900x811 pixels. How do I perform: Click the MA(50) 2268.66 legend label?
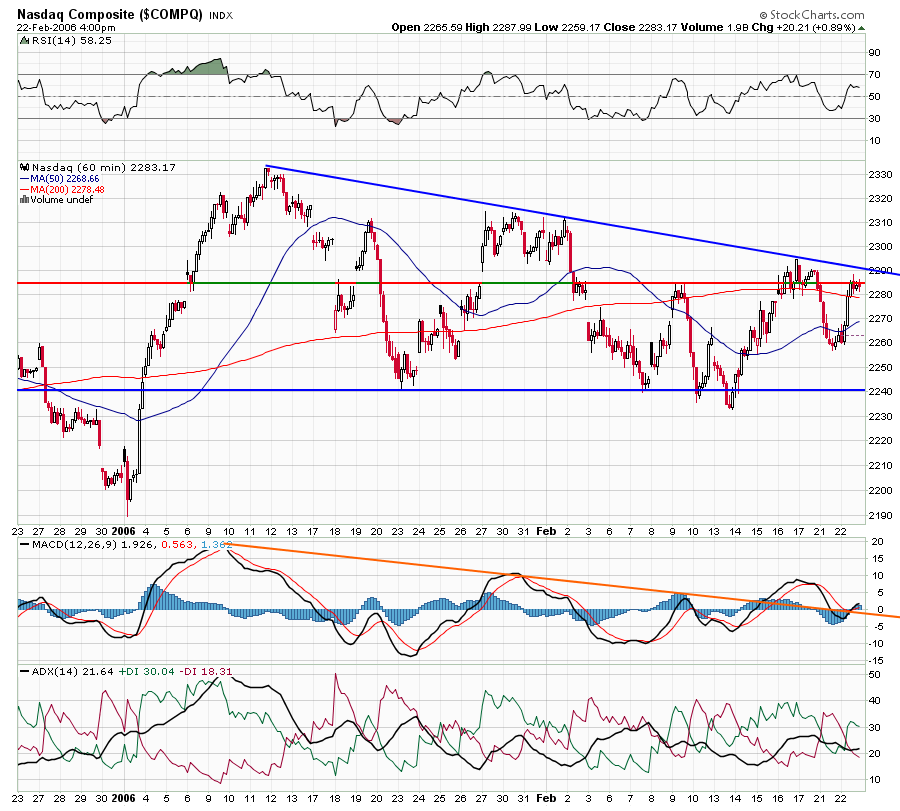coord(65,179)
